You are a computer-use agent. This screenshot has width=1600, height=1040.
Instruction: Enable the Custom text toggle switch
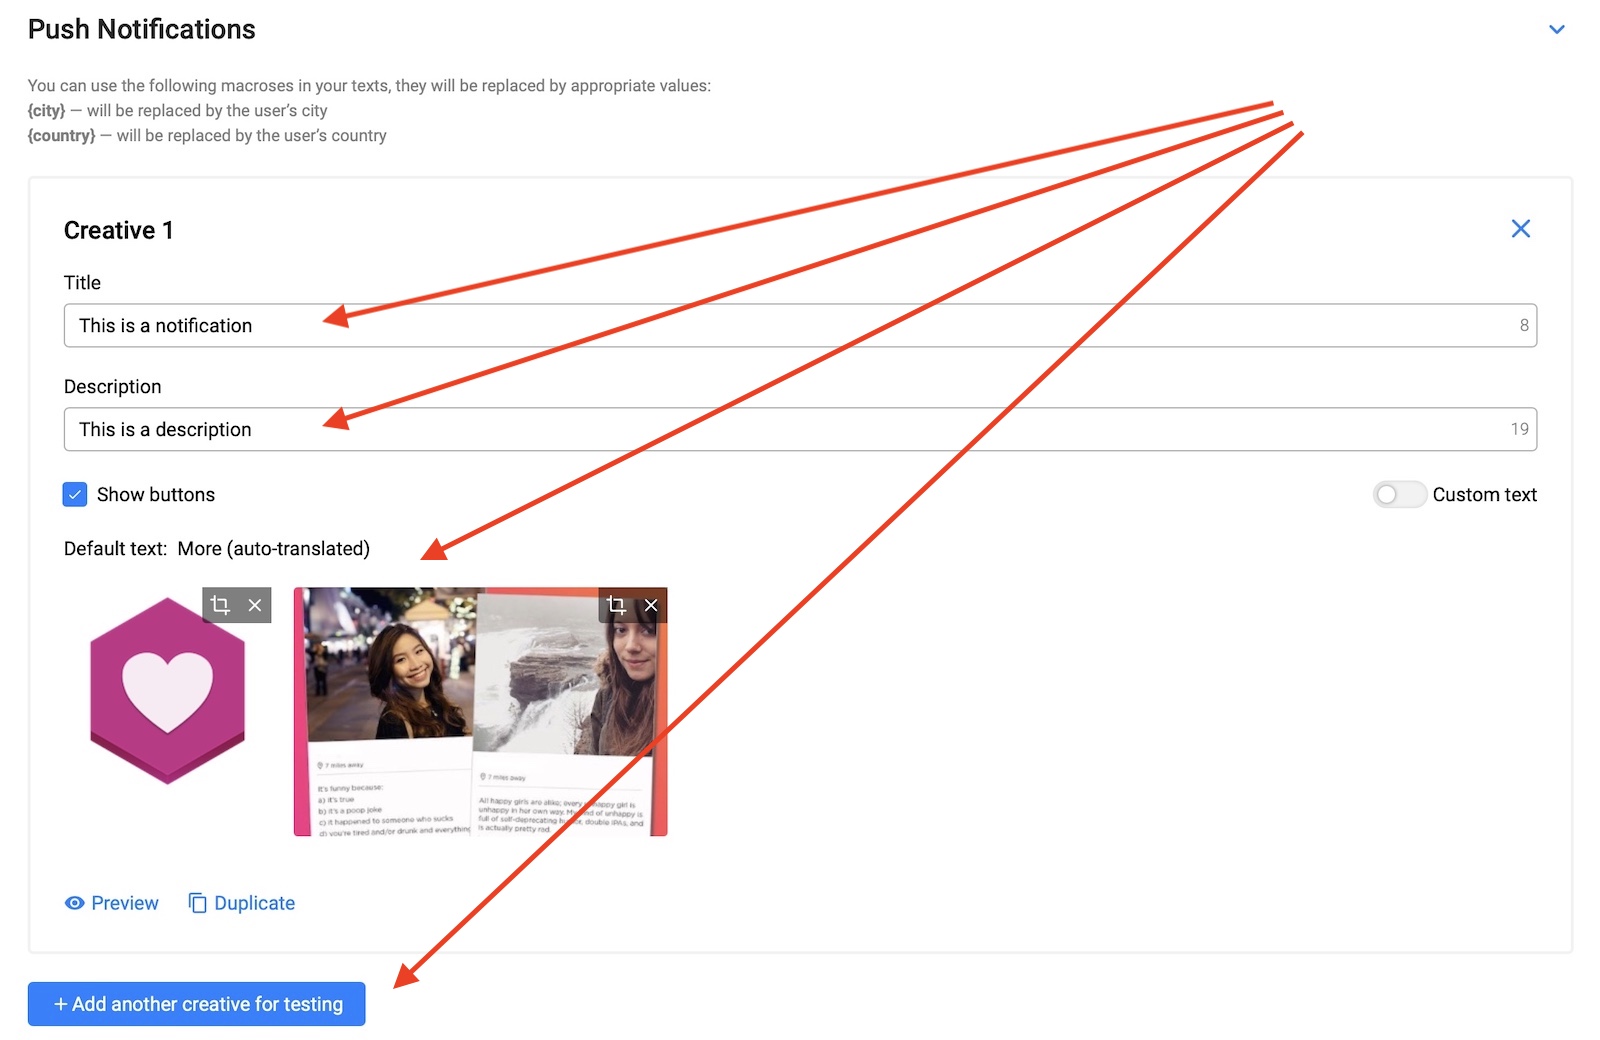click(1398, 495)
